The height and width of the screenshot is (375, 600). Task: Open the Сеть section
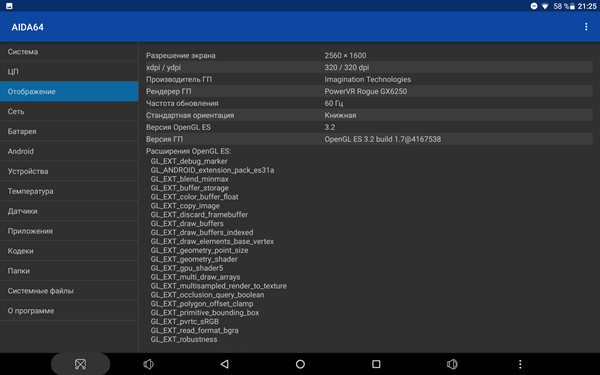(x=69, y=111)
